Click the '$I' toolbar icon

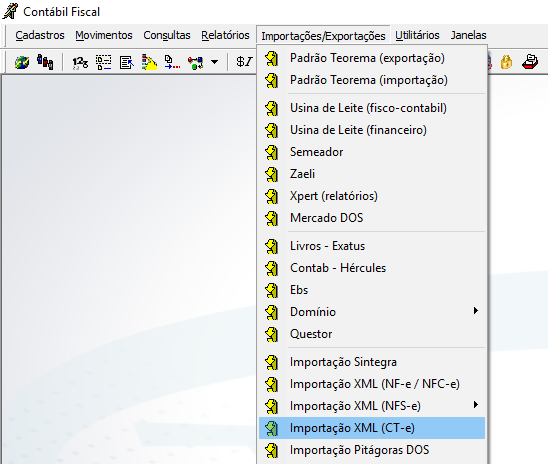click(x=244, y=62)
